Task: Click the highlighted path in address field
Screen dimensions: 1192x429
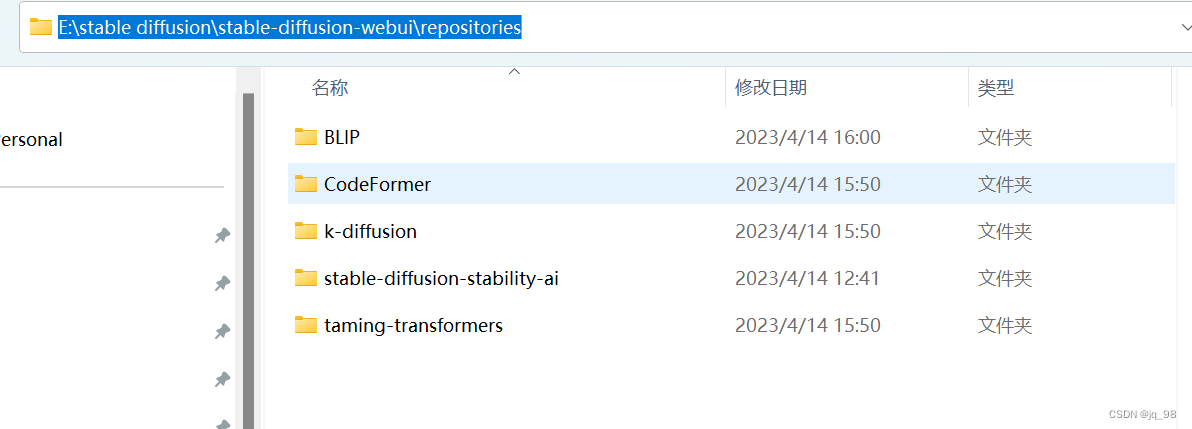Action: [x=290, y=27]
